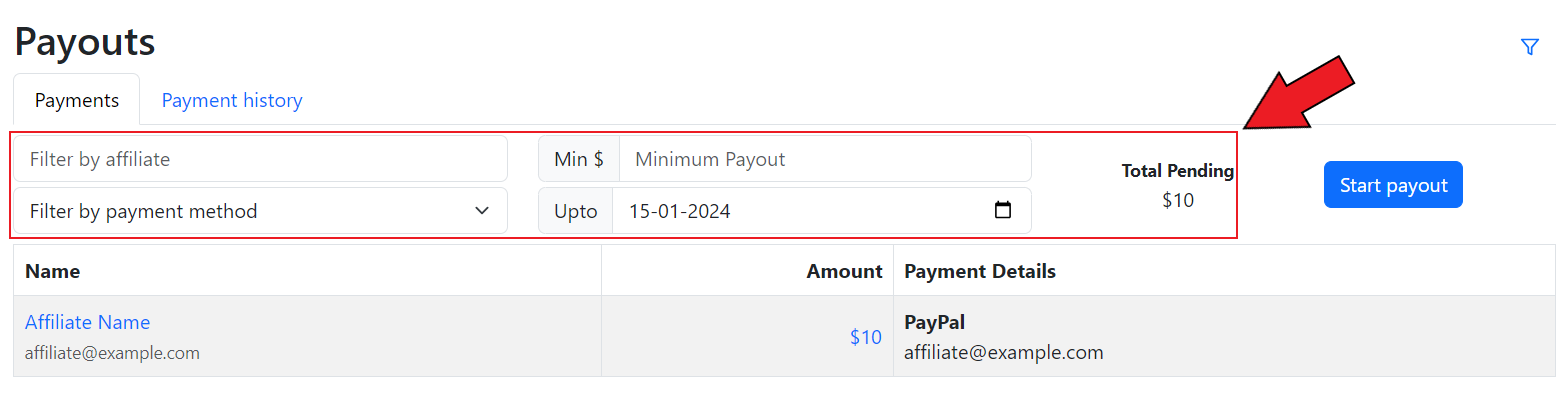This screenshot has width=1566, height=414.
Task: Click the Min $ prefix label
Action: [579, 159]
